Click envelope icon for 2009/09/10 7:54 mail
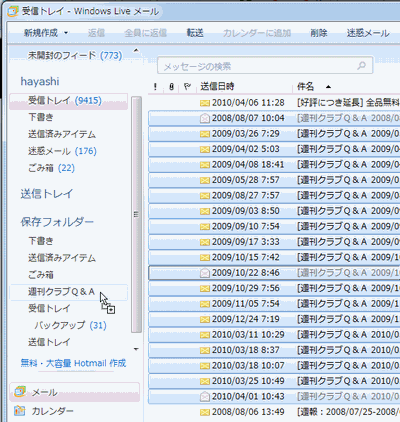 205,227
